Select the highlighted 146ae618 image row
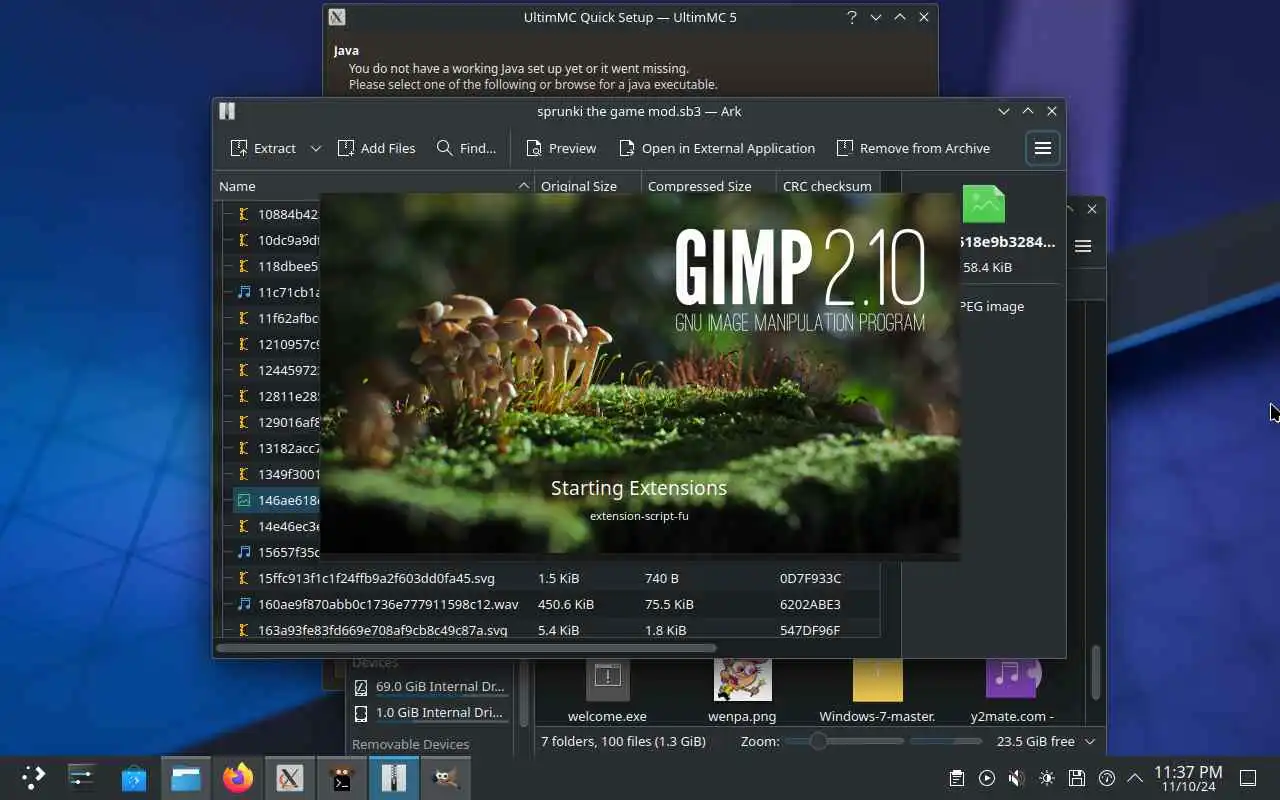This screenshot has height=800, width=1280. (276, 500)
